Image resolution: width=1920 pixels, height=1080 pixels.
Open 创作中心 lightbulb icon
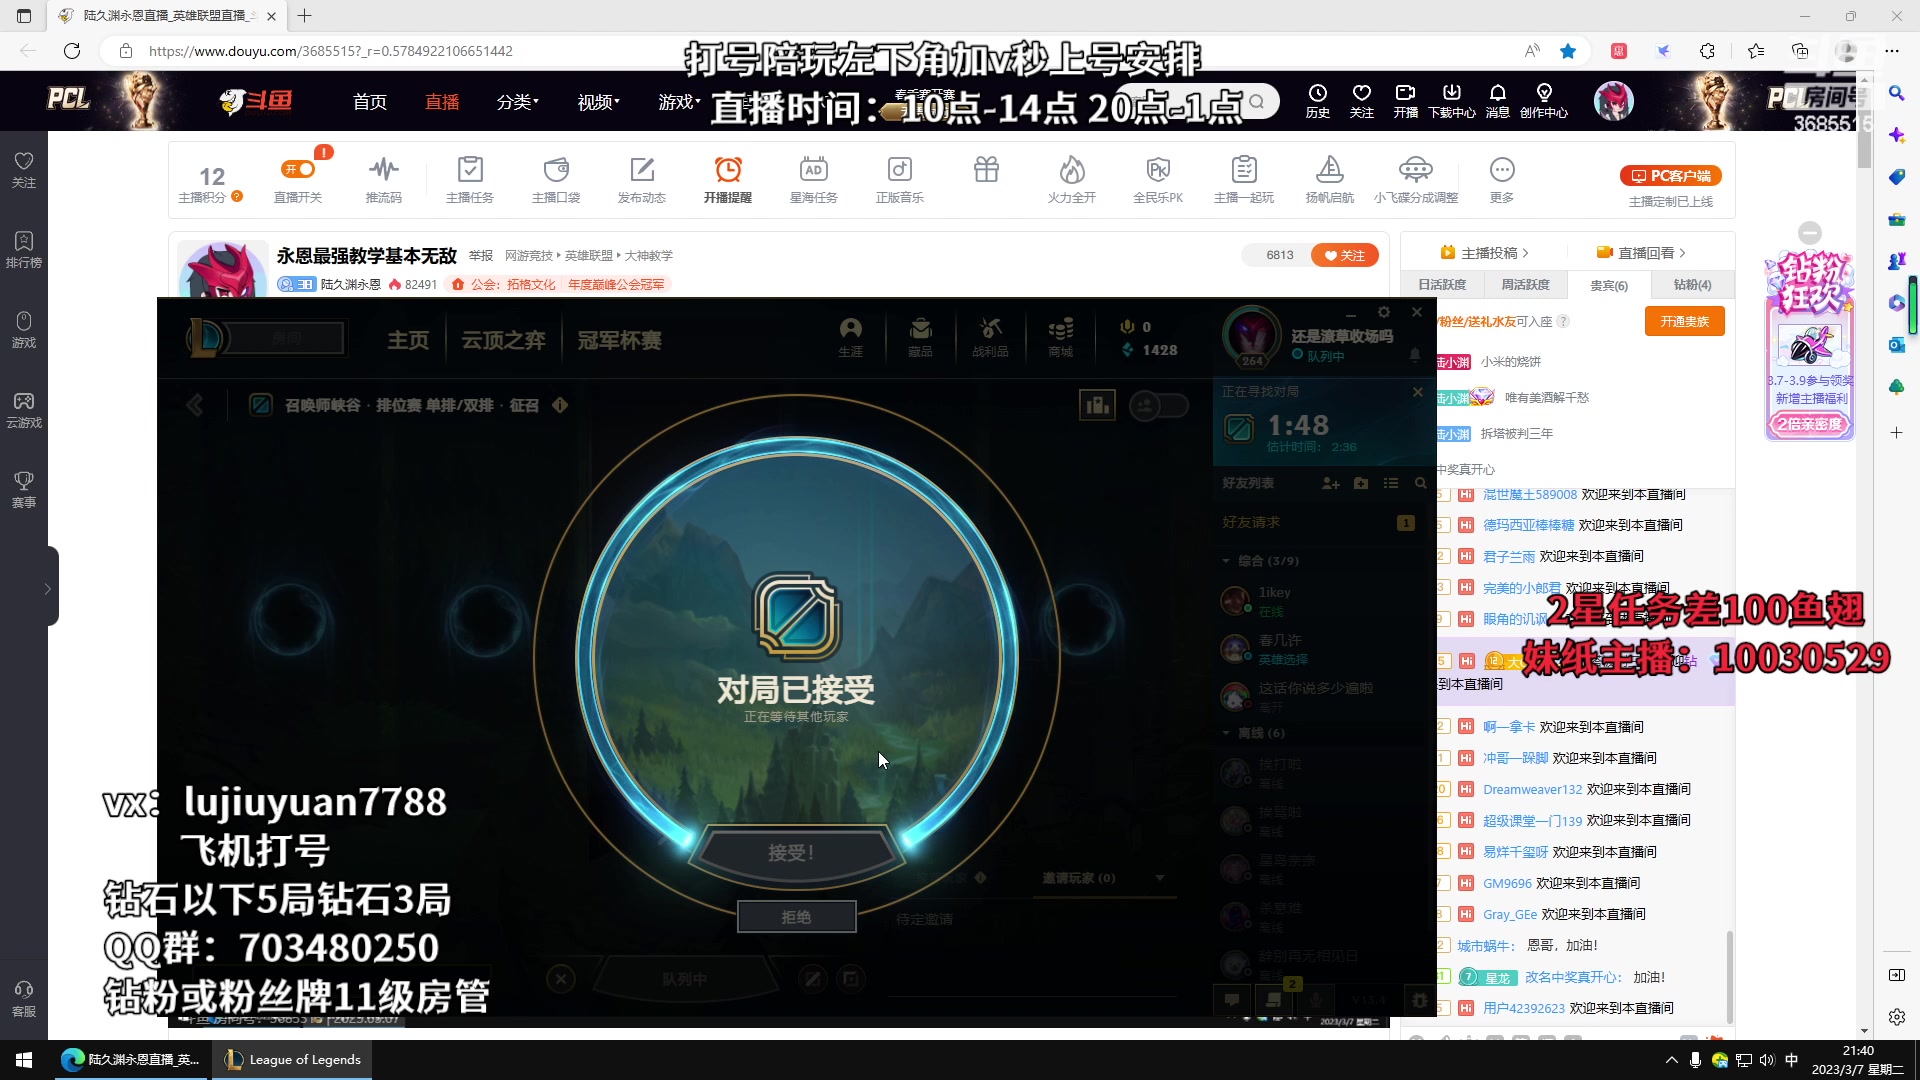coord(1544,101)
